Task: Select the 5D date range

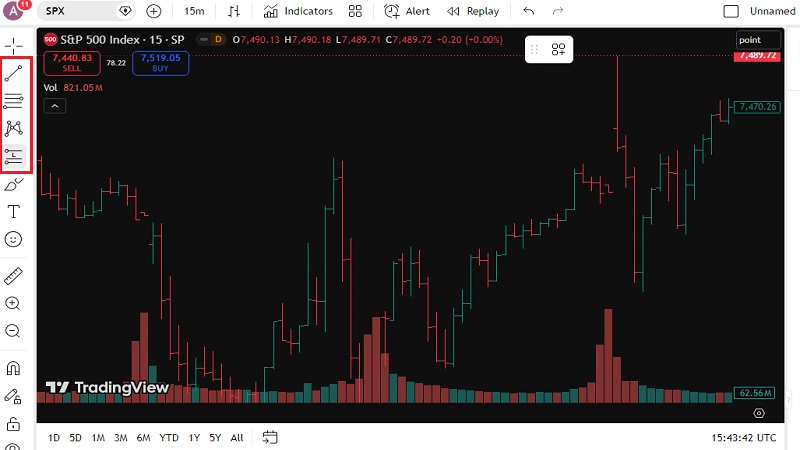Action: click(76, 438)
